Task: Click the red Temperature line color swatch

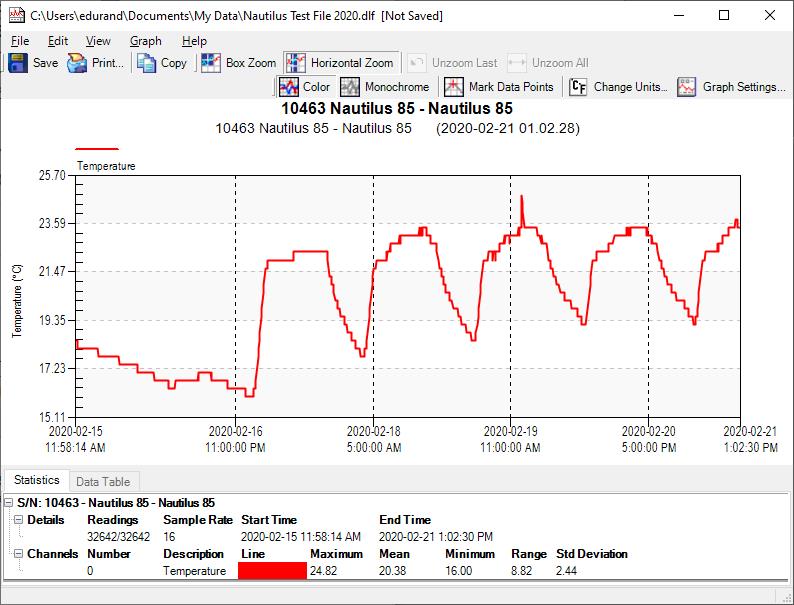Action: pos(272,571)
